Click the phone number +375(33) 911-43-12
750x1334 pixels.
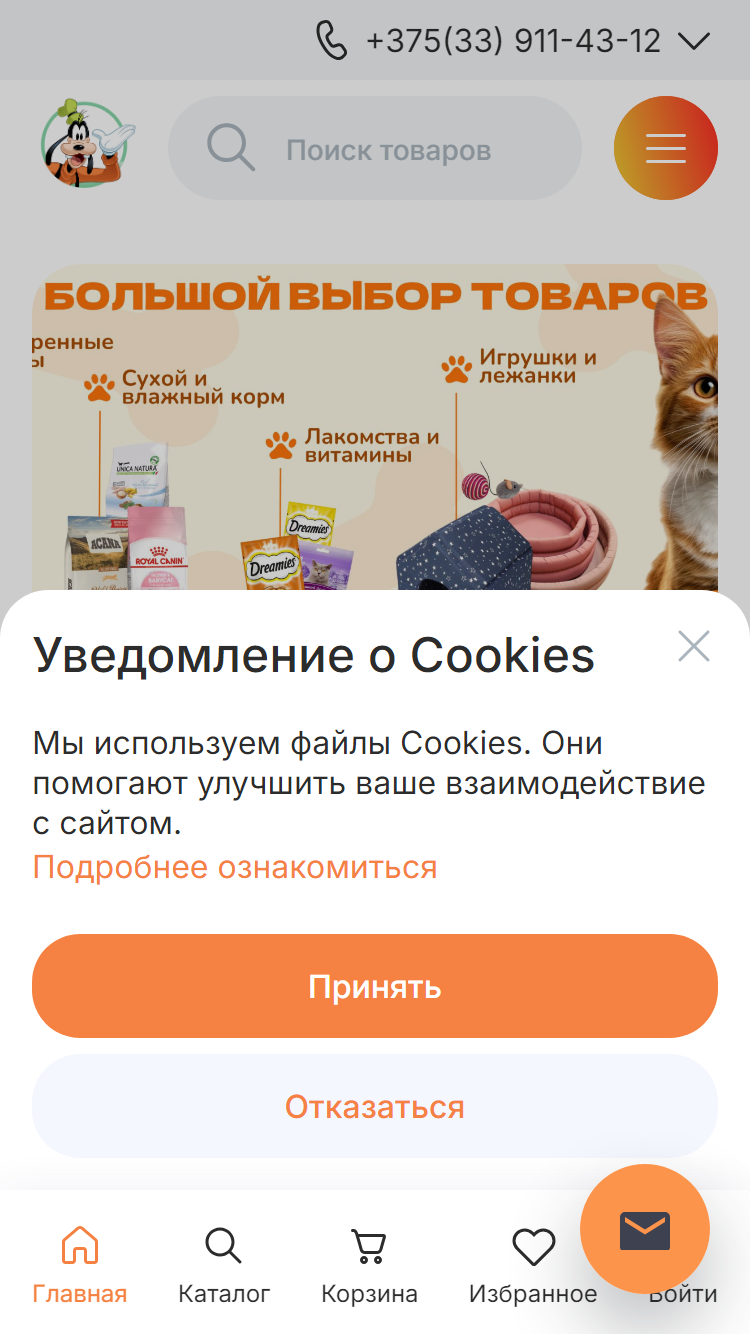(514, 41)
